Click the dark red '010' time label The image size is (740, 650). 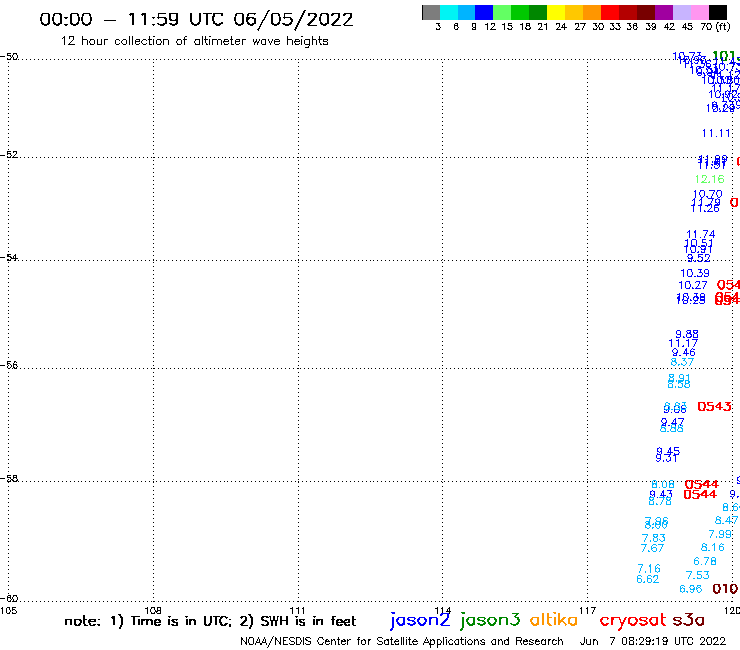pyautogui.click(x=725, y=589)
